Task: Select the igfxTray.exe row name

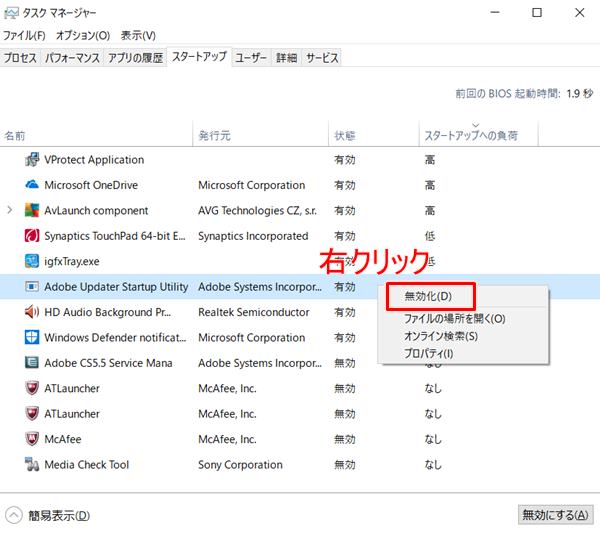Action: 72,261
